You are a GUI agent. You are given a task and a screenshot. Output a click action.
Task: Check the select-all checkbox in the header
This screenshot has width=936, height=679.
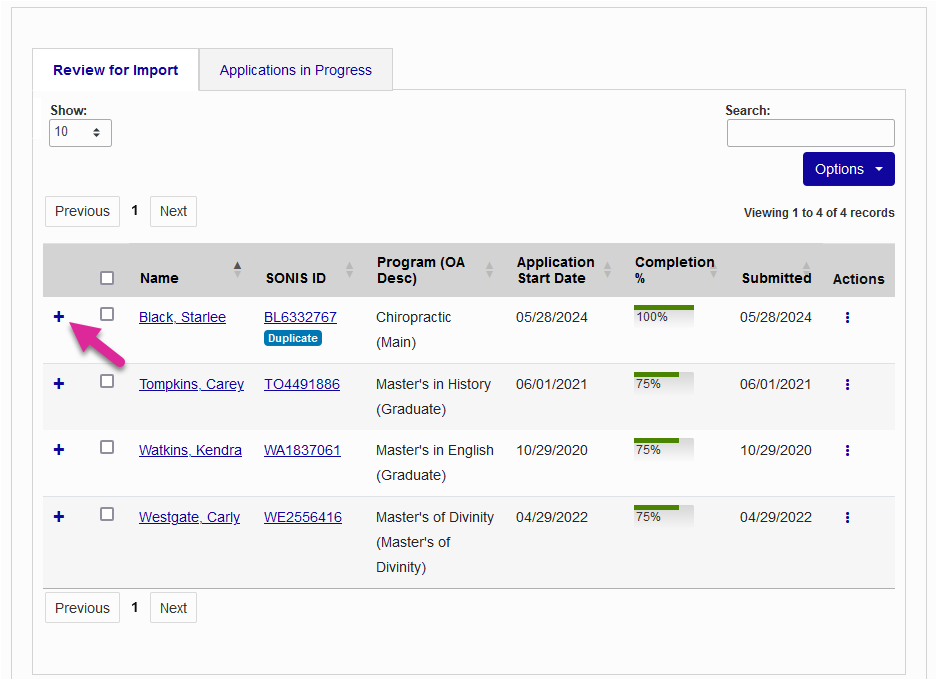pyautogui.click(x=107, y=278)
